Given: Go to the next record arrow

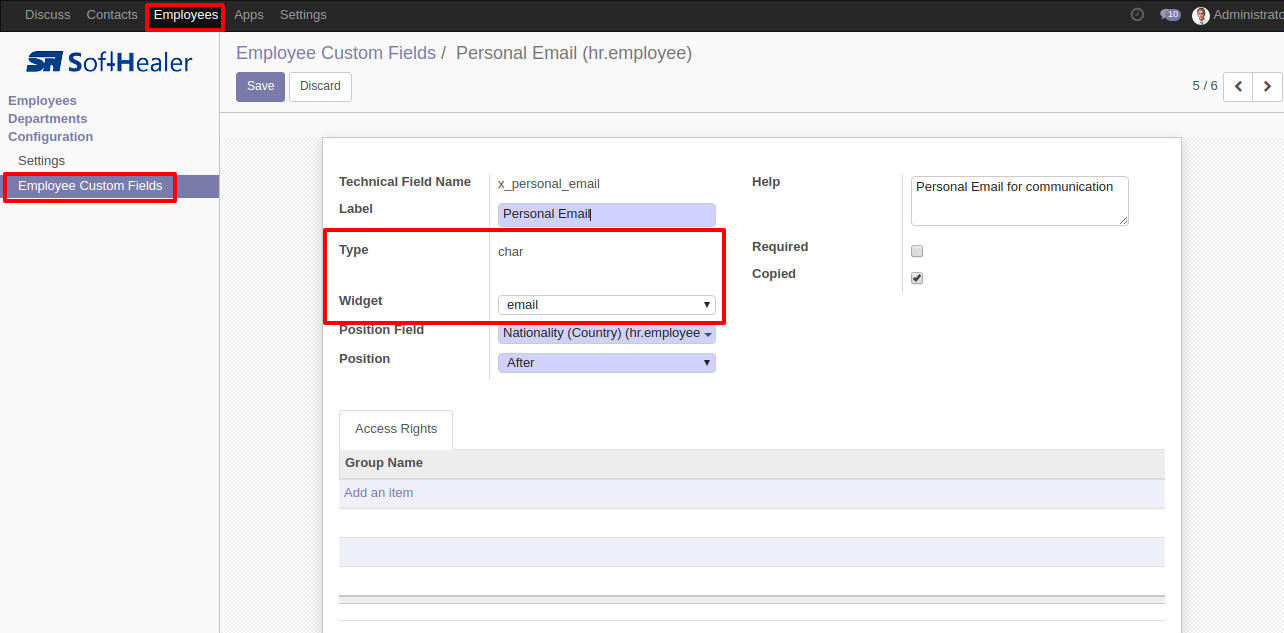Looking at the screenshot, I should 1267,87.
